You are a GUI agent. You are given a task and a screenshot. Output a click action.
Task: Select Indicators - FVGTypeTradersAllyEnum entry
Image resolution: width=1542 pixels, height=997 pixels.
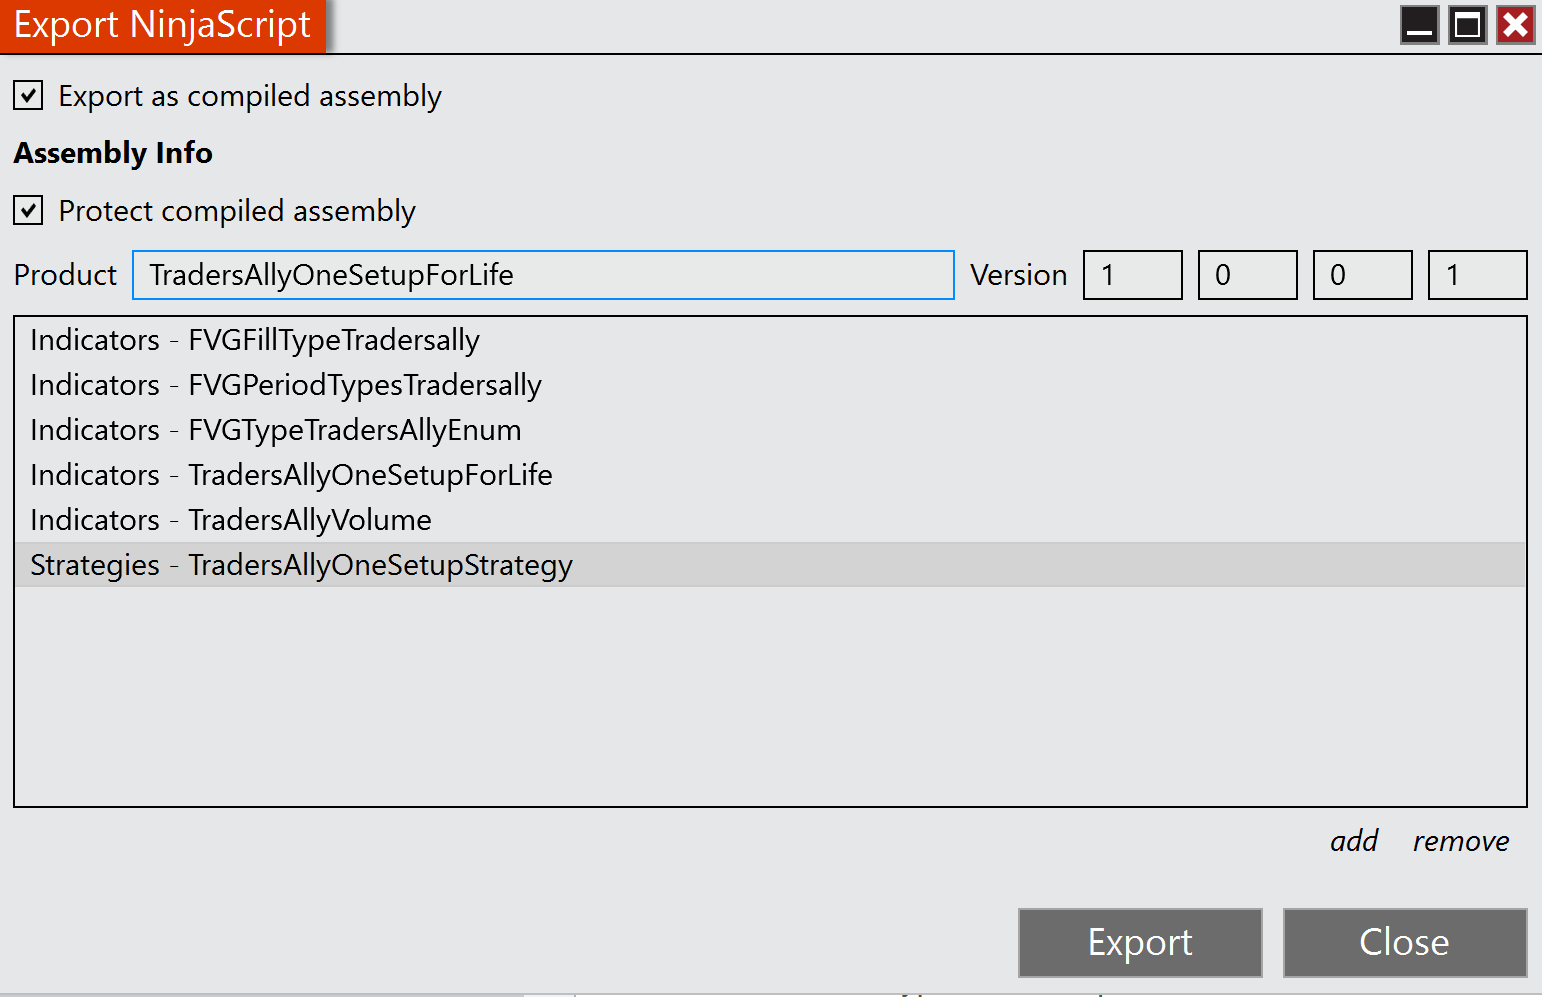(x=276, y=430)
